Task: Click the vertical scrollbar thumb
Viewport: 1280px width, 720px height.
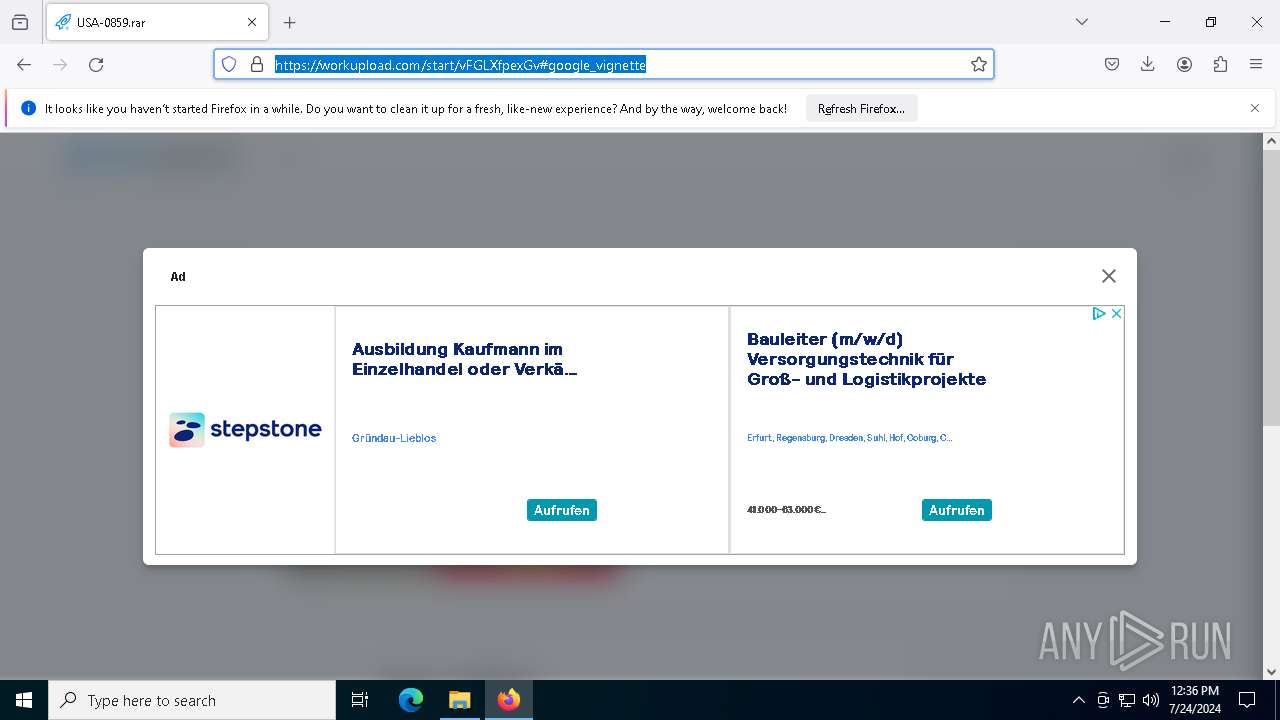Action: click(x=1271, y=288)
